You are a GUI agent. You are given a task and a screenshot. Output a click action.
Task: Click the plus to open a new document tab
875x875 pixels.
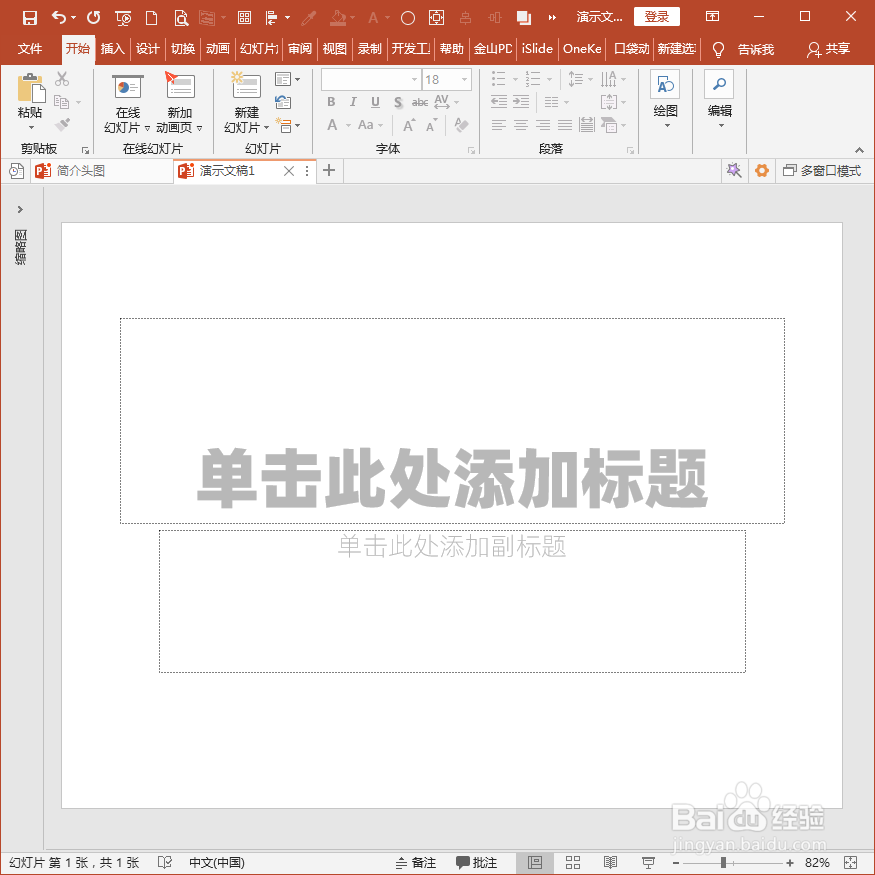point(328,171)
